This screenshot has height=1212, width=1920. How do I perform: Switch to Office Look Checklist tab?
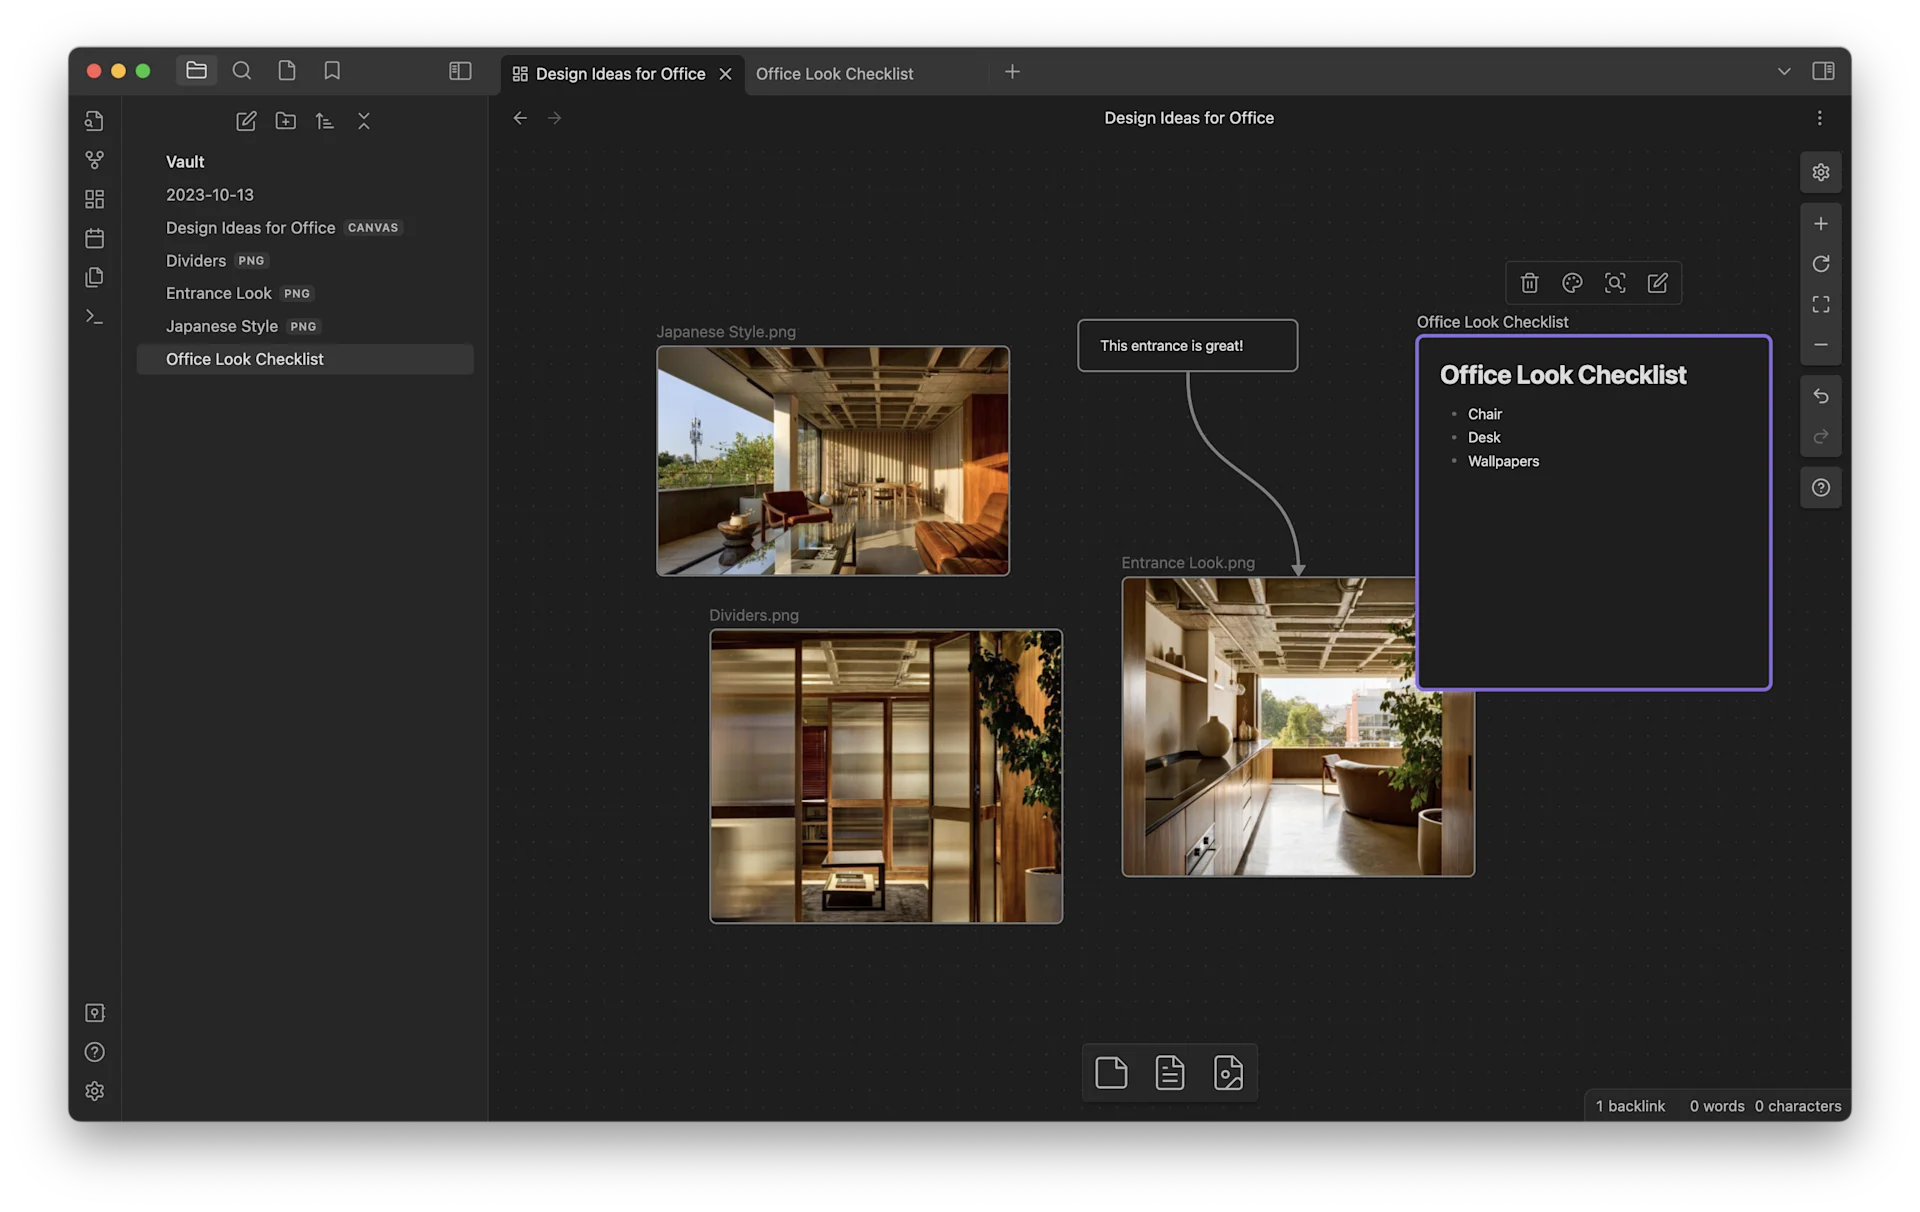click(x=834, y=74)
